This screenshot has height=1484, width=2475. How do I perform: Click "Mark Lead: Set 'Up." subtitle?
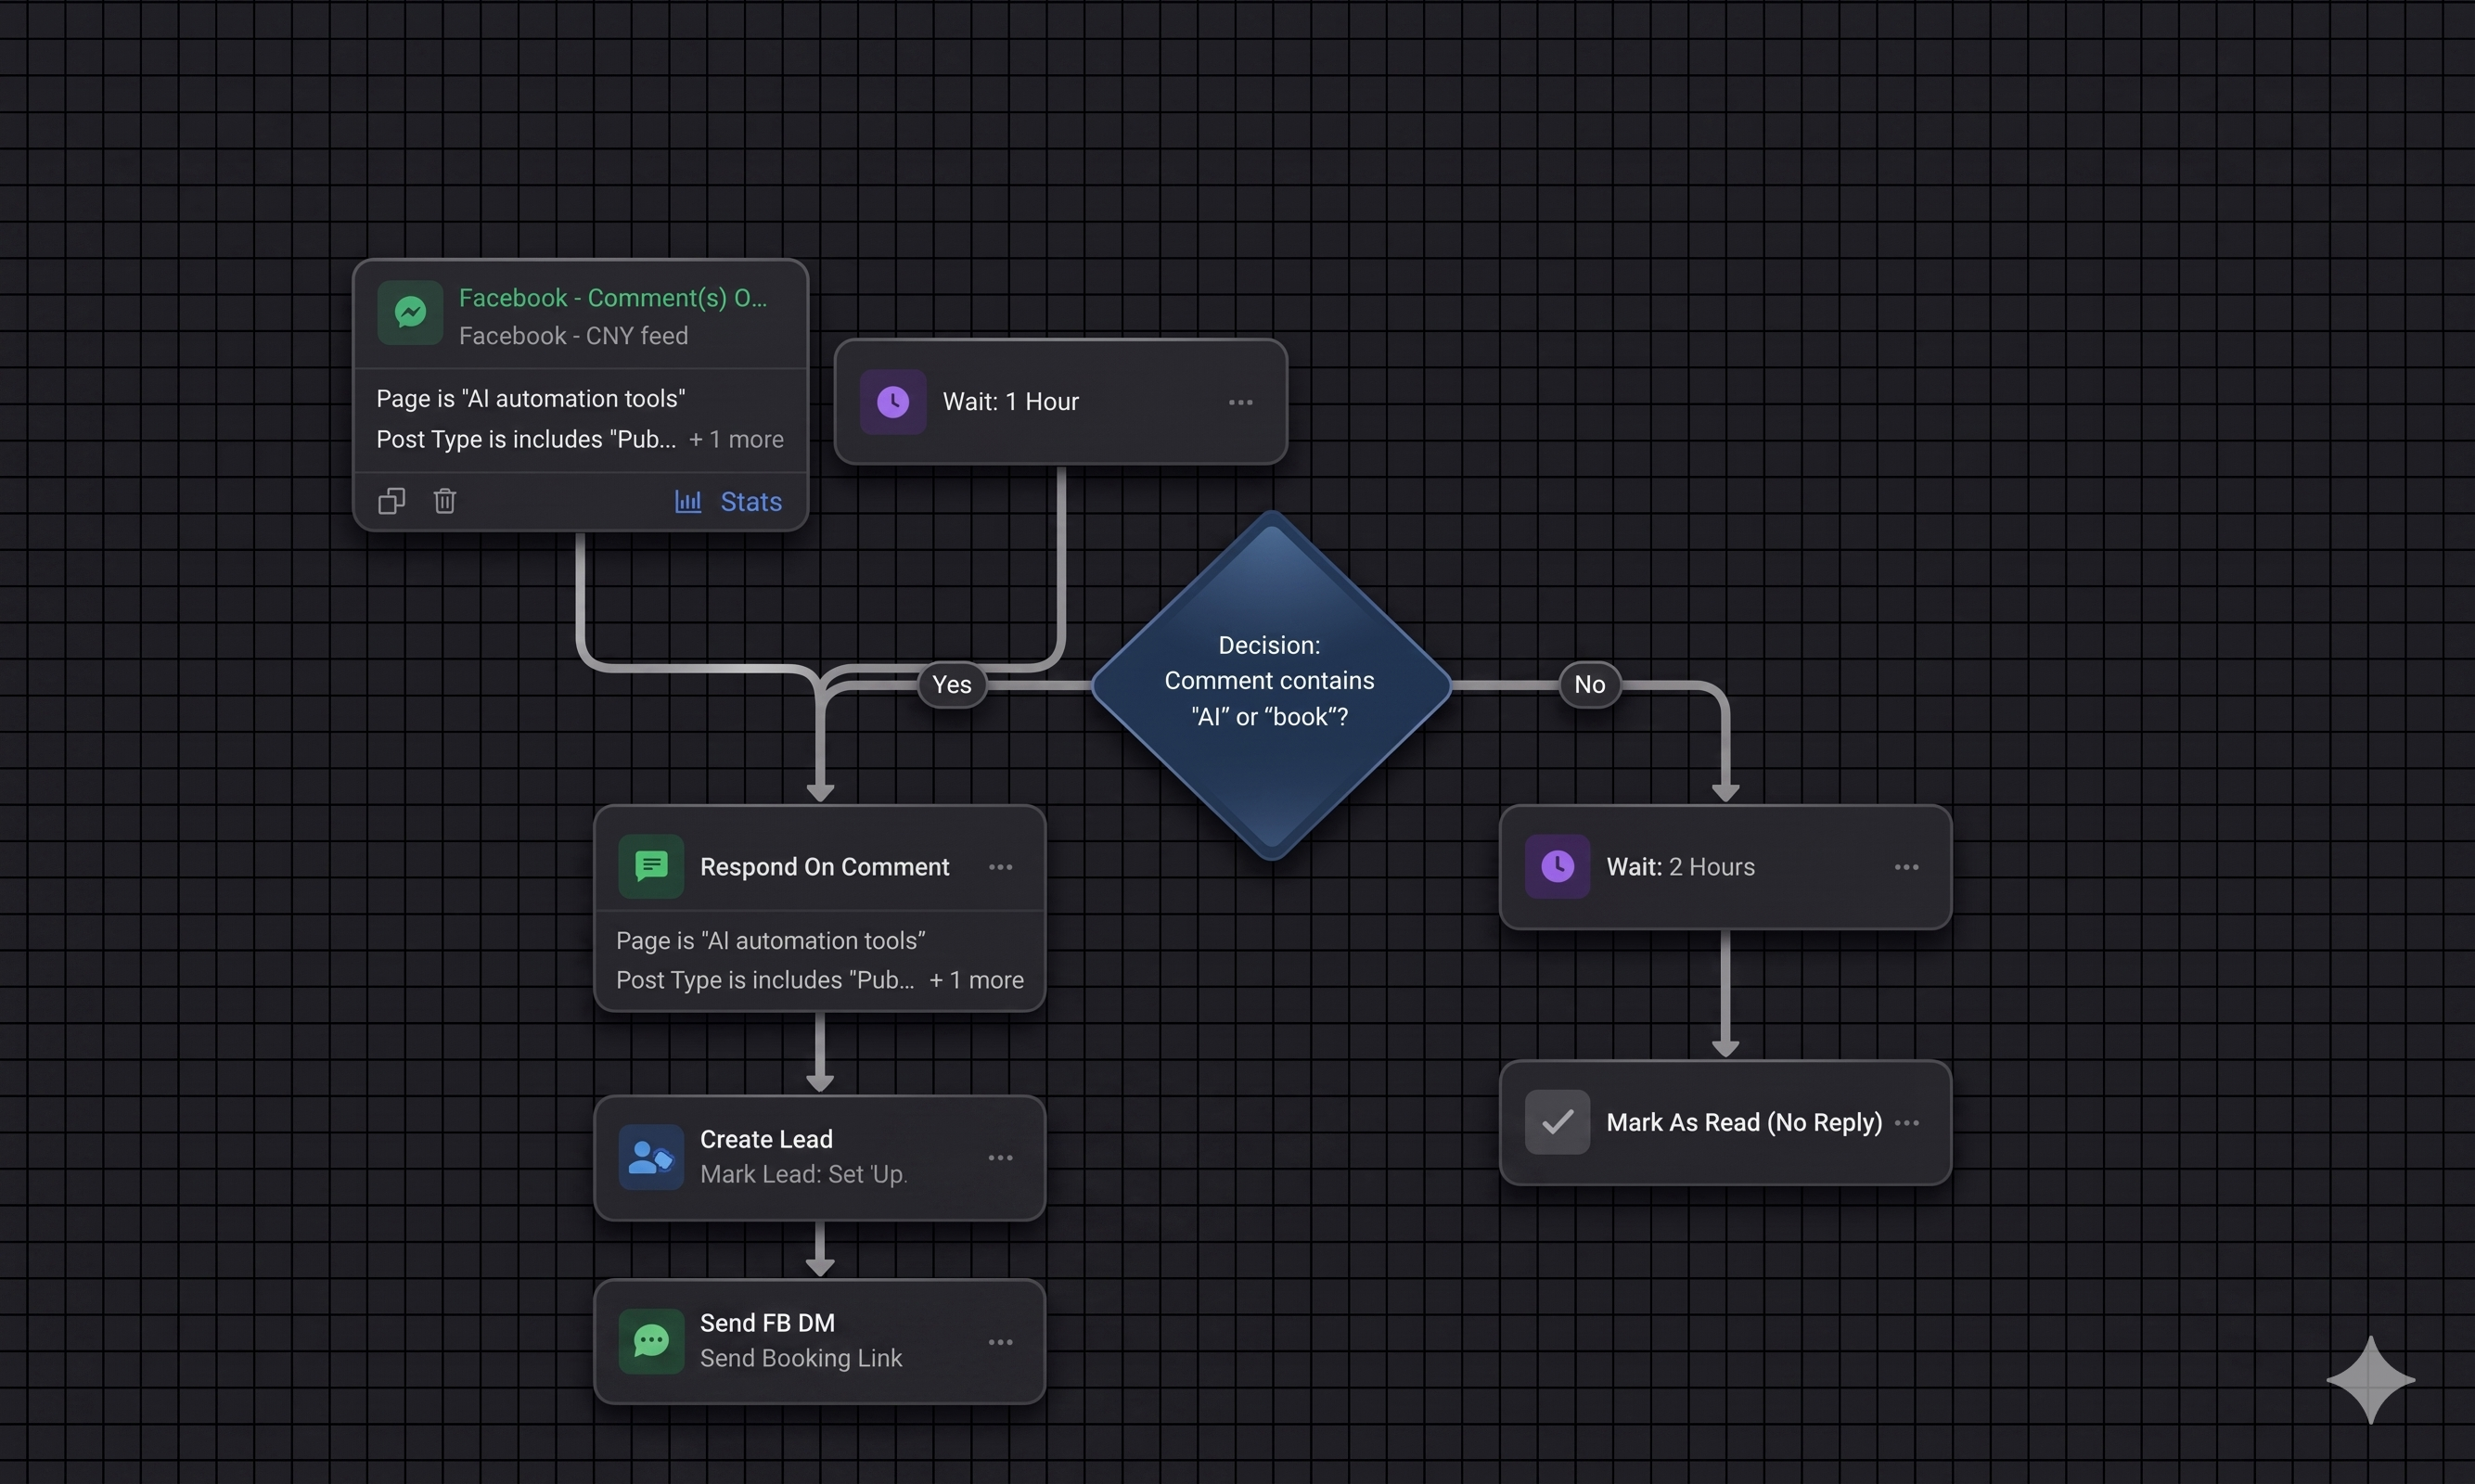coord(804,1175)
